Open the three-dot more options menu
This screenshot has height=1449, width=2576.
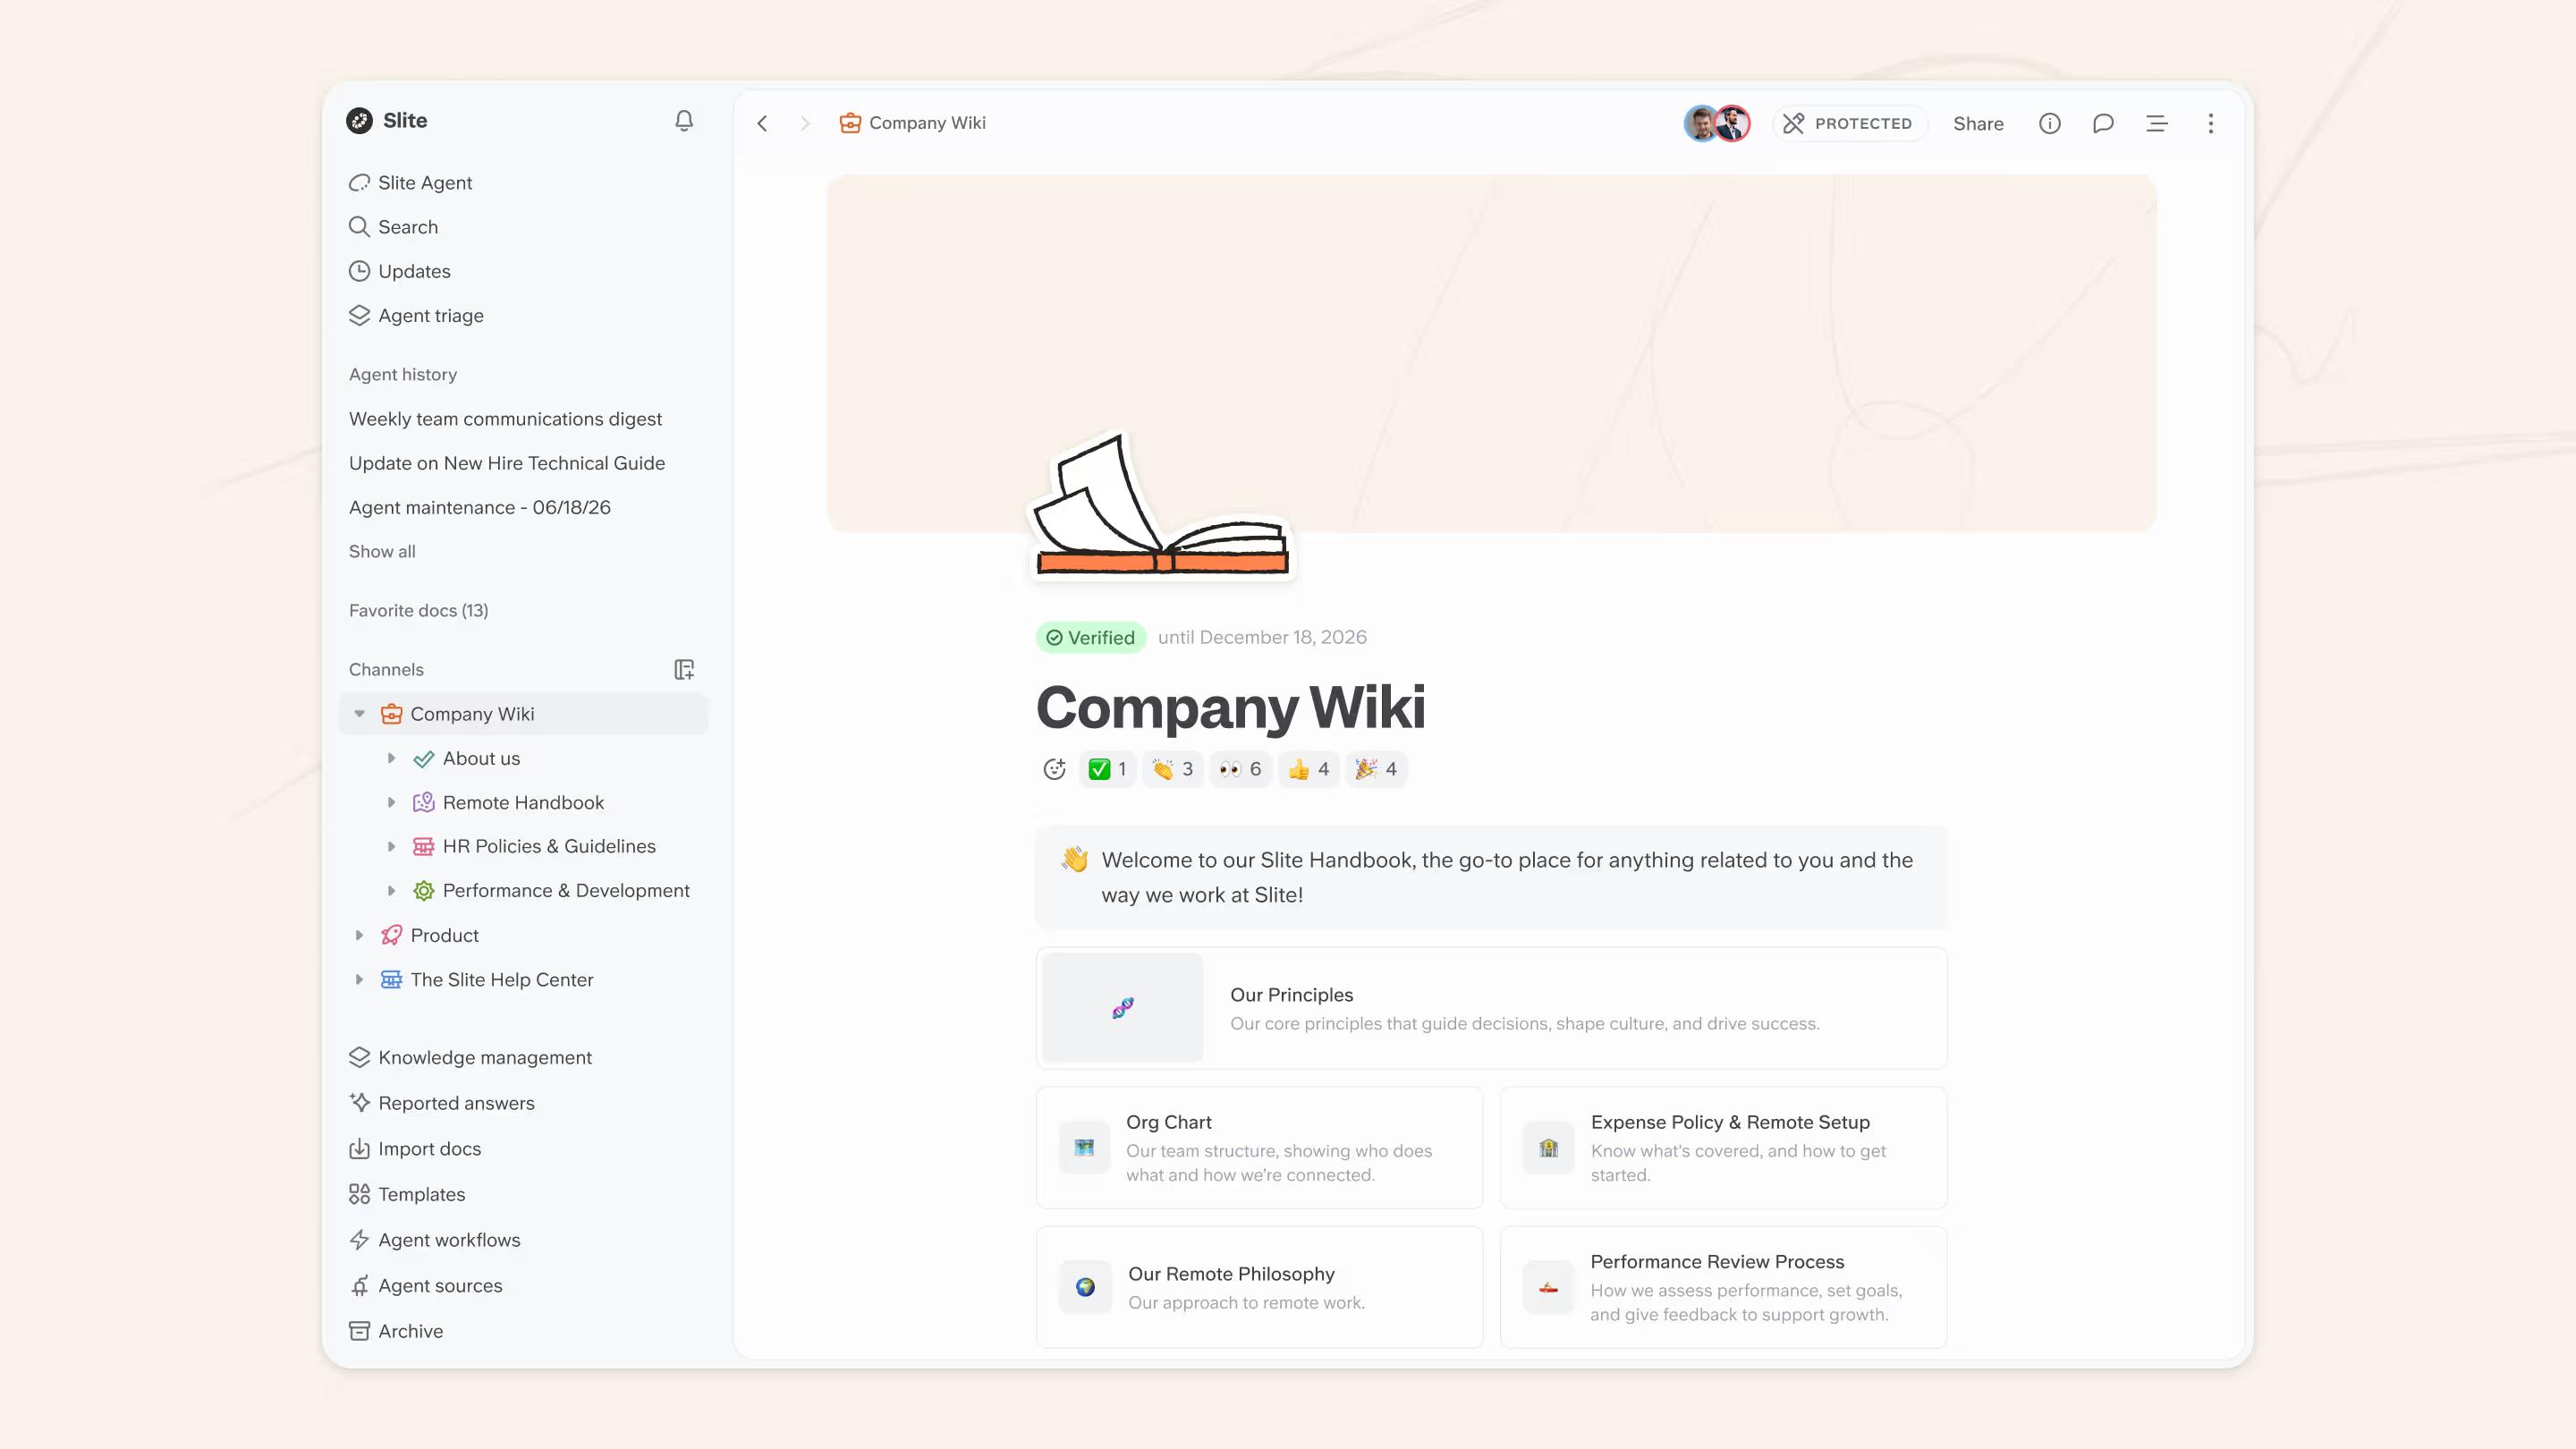tap(2211, 123)
